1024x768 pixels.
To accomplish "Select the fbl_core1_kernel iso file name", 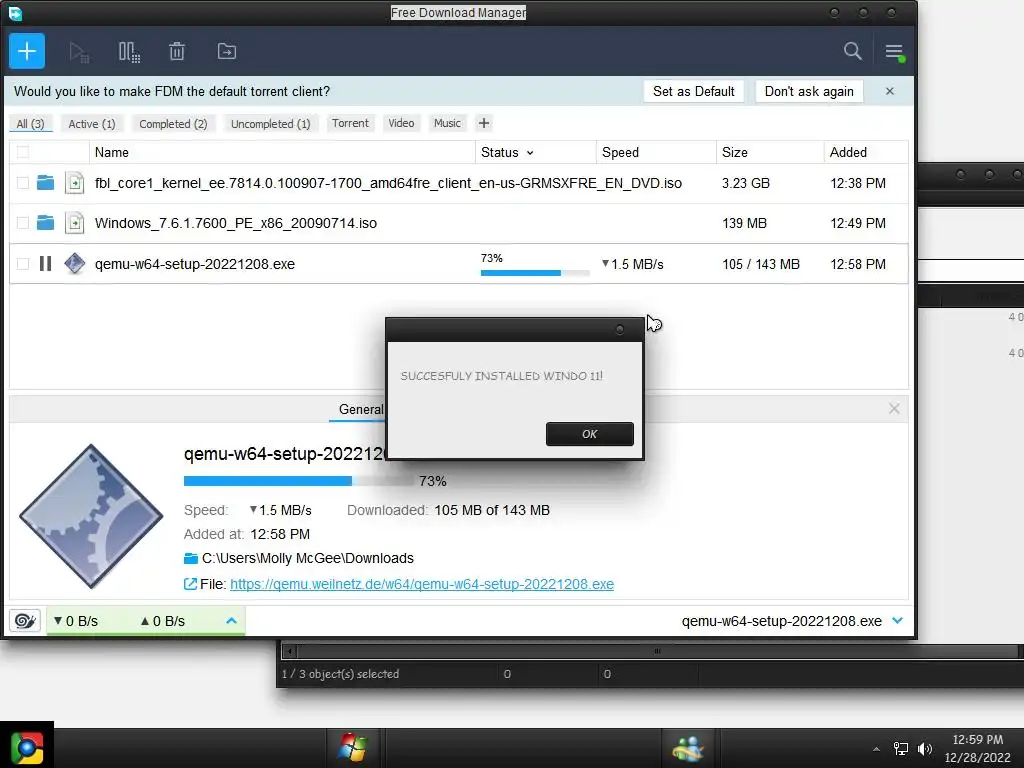I will [x=388, y=183].
